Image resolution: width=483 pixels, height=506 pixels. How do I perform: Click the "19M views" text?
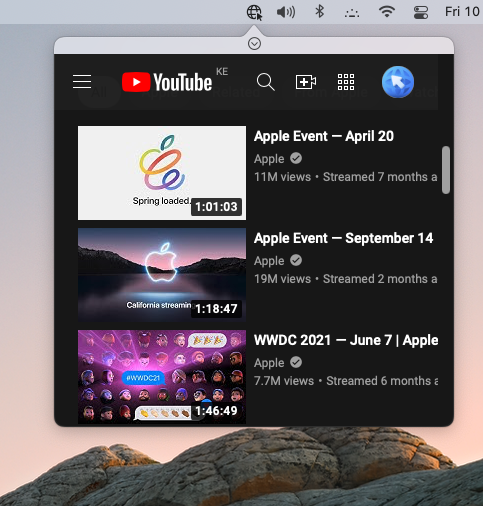(x=282, y=279)
